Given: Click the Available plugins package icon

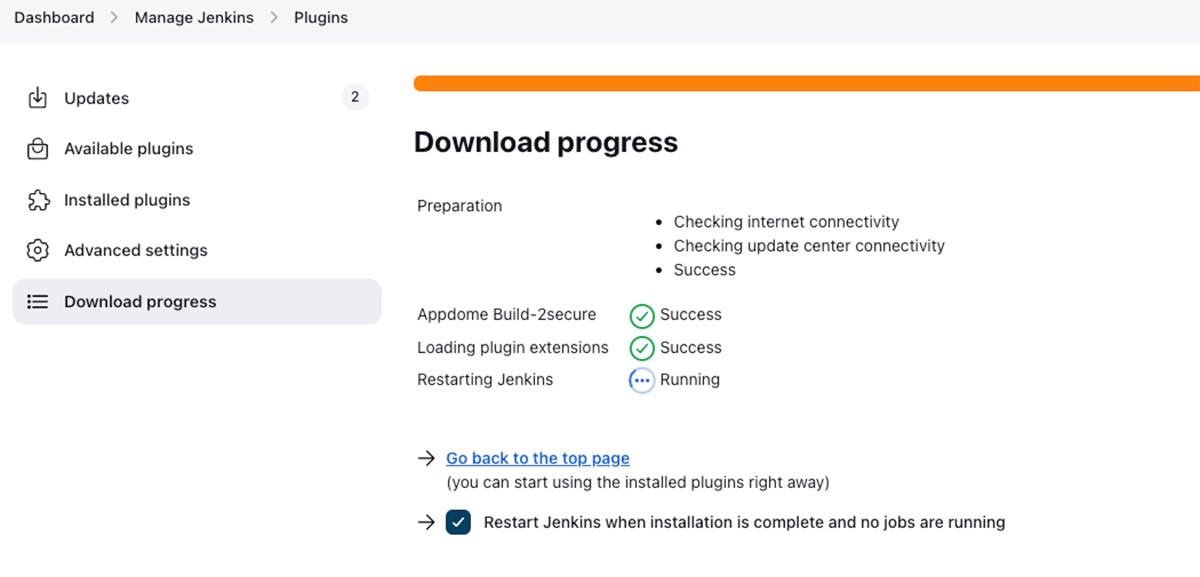Looking at the screenshot, I should click(38, 148).
